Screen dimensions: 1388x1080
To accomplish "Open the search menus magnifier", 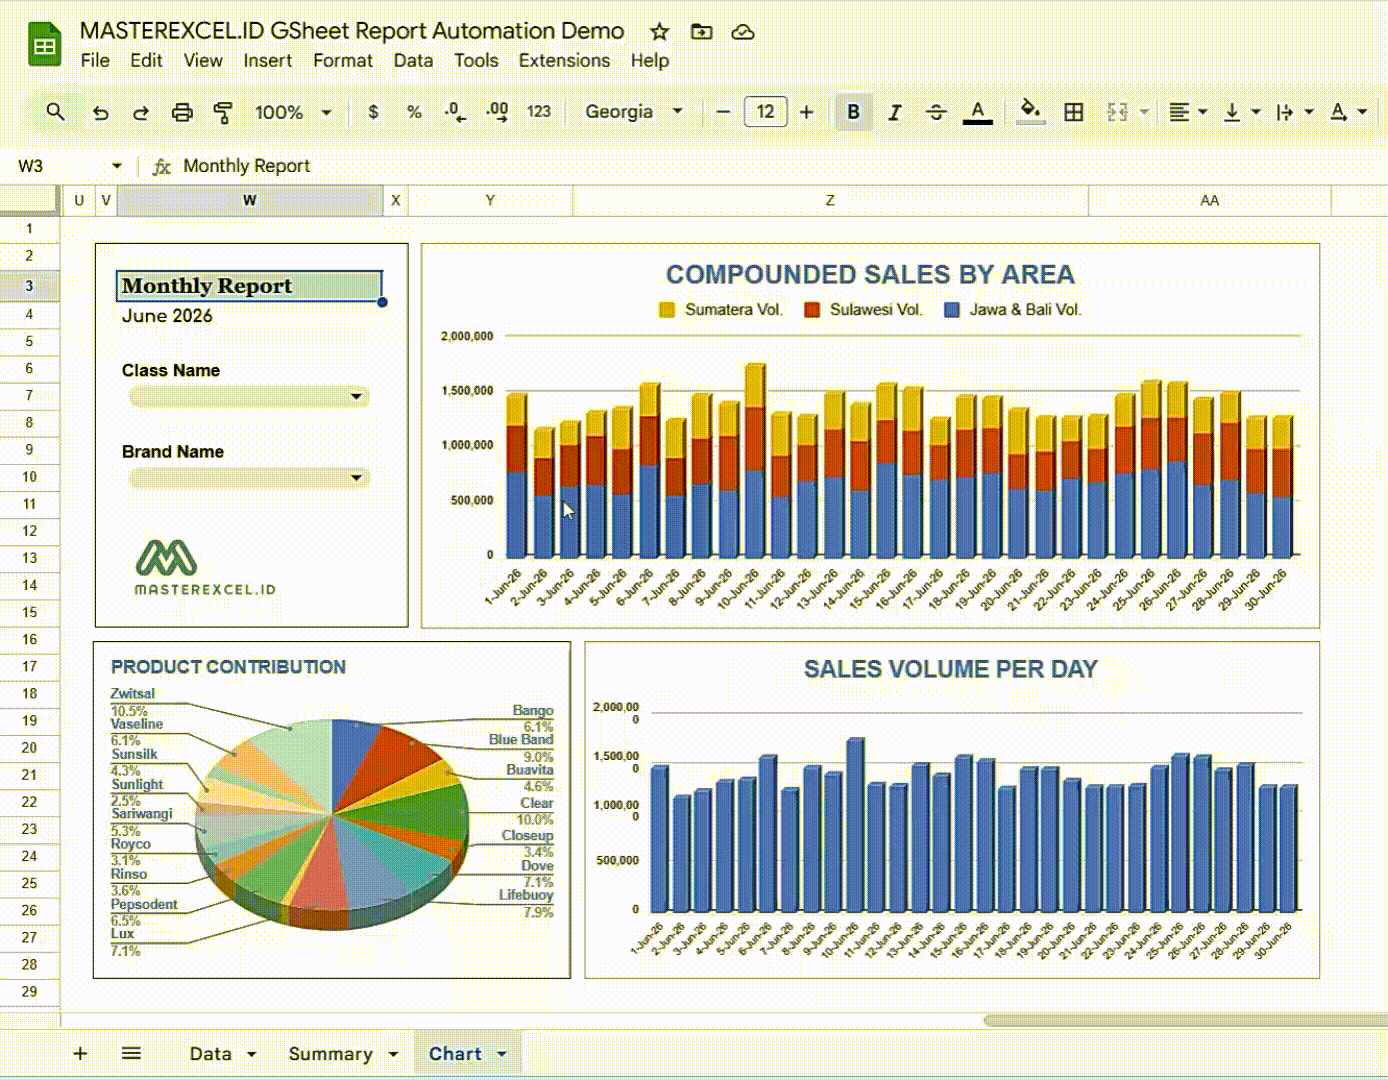I will click(x=55, y=112).
